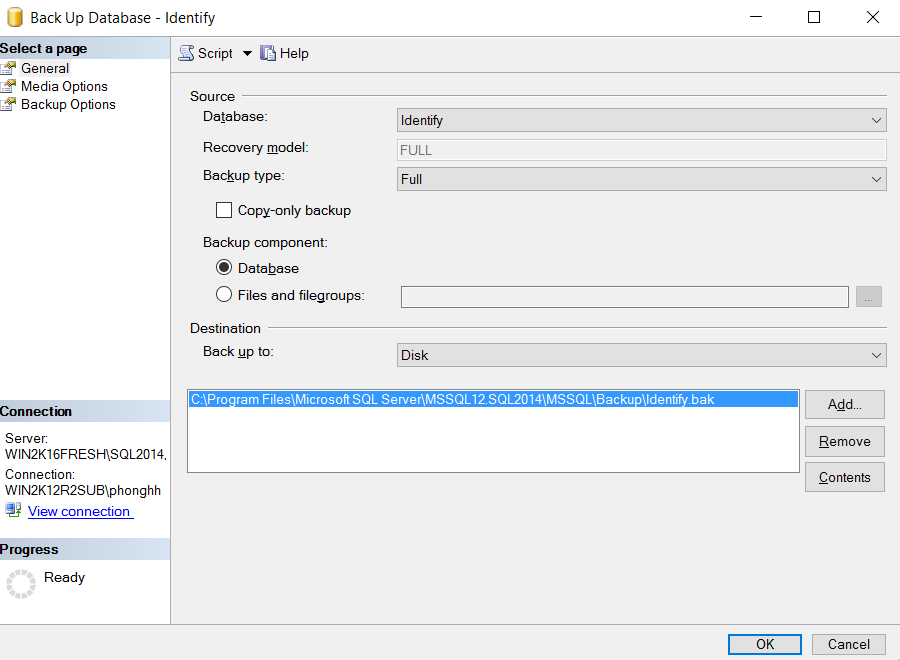This screenshot has width=900, height=660.
Task: Click the database icon in title bar
Action: click(x=15, y=18)
